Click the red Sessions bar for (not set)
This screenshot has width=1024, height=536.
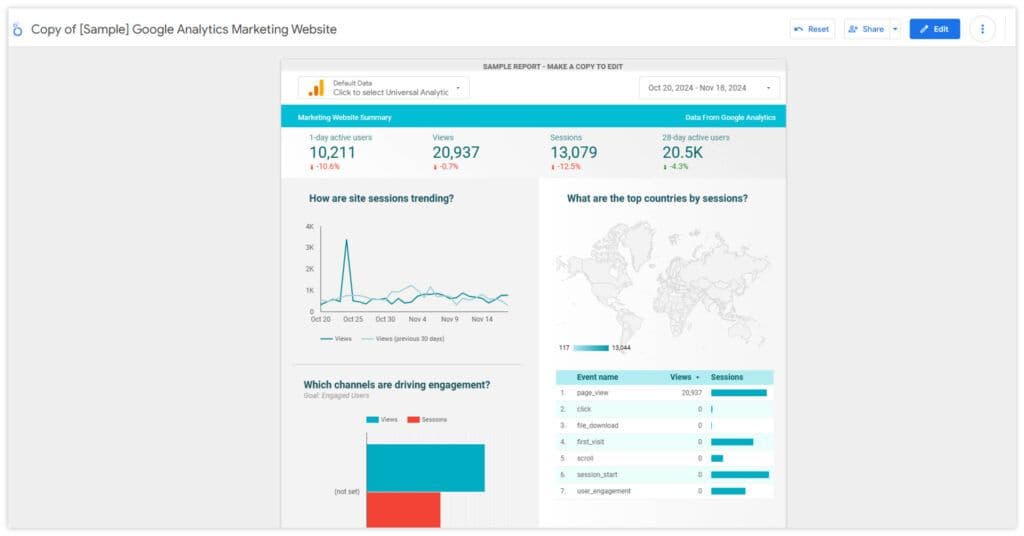click(x=403, y=510)
